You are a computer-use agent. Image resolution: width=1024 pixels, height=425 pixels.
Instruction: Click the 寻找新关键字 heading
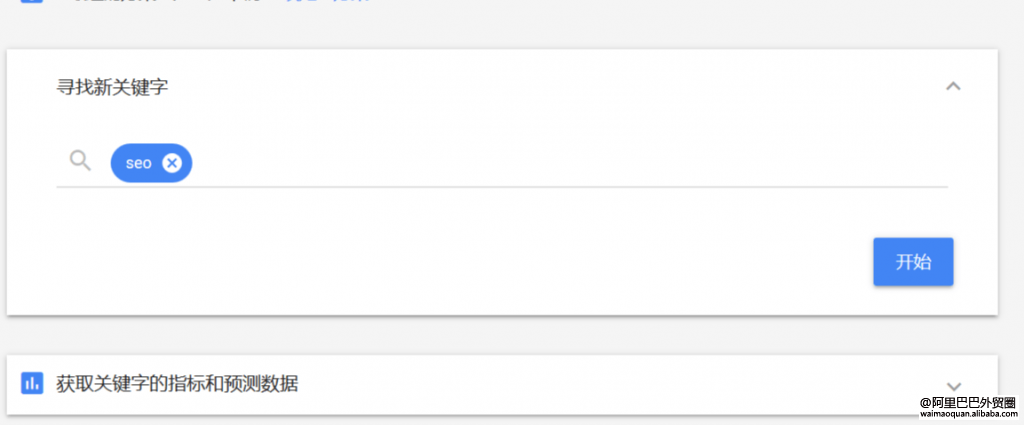[x=112, y=87]
